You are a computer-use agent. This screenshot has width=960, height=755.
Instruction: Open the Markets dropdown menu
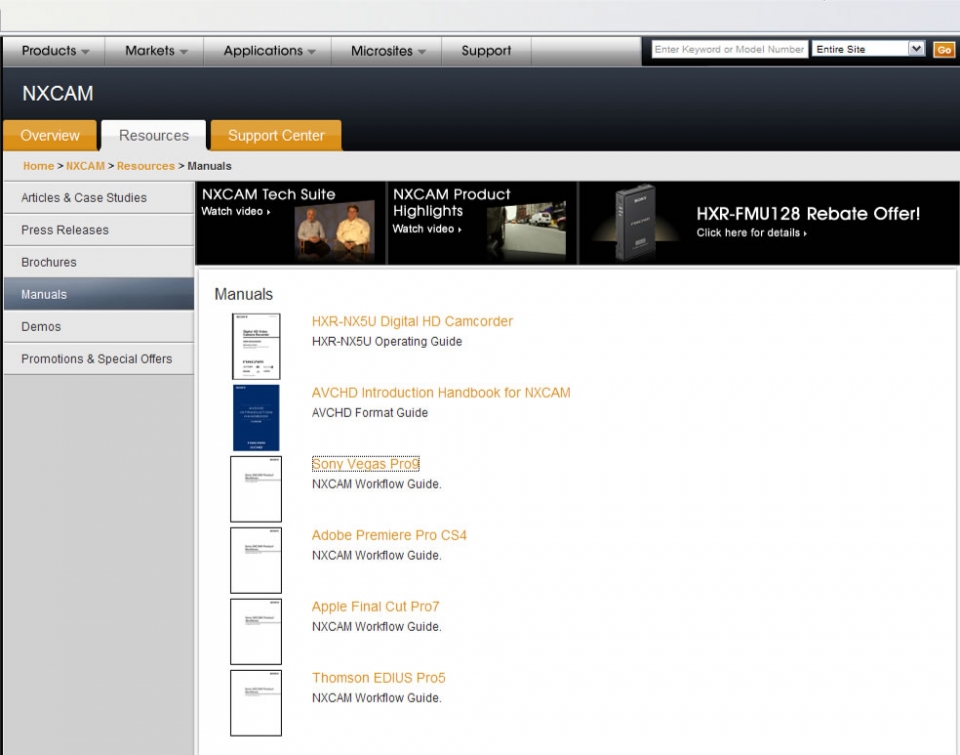tap(156, 51)
